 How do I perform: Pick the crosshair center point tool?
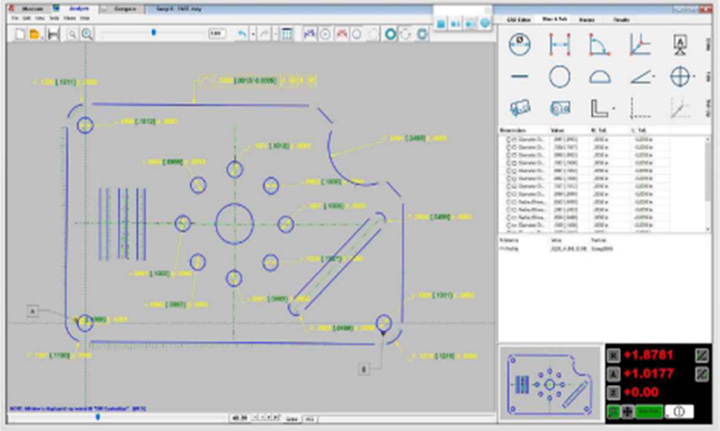coord(680,77)
